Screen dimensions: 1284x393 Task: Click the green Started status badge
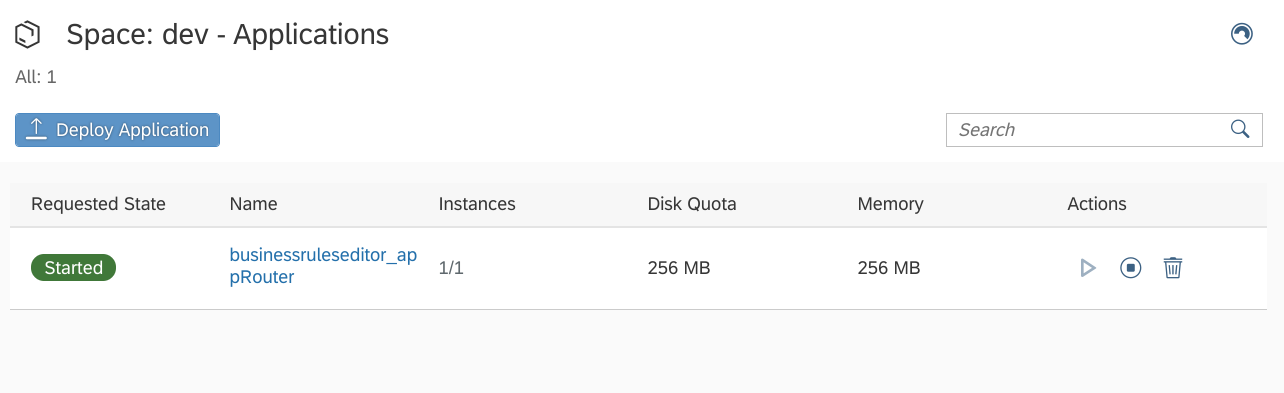click(x=73, y=267)
